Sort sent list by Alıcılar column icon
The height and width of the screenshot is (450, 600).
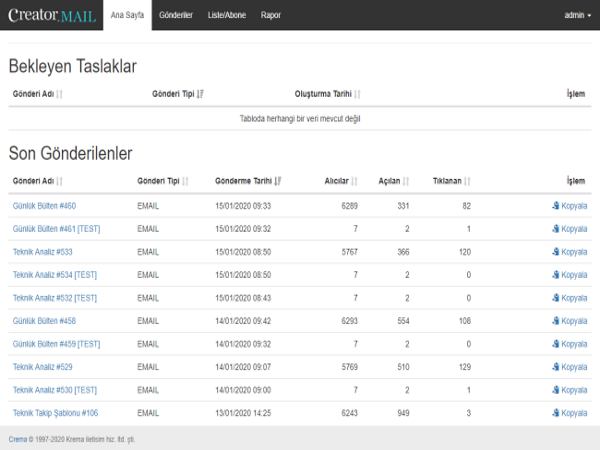(355, 181)
